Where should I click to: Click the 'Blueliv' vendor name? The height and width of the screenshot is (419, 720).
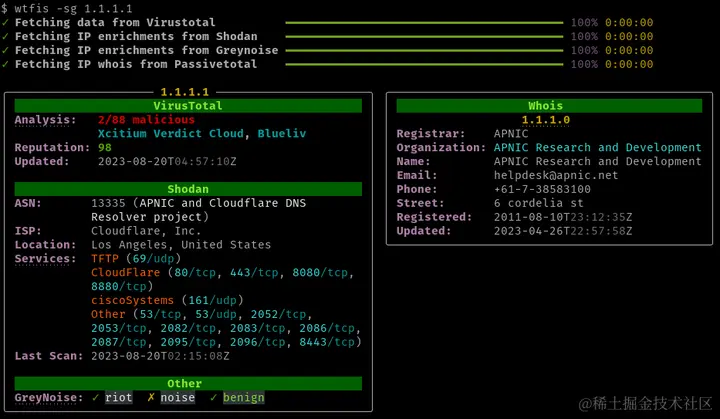pos(281,133)
